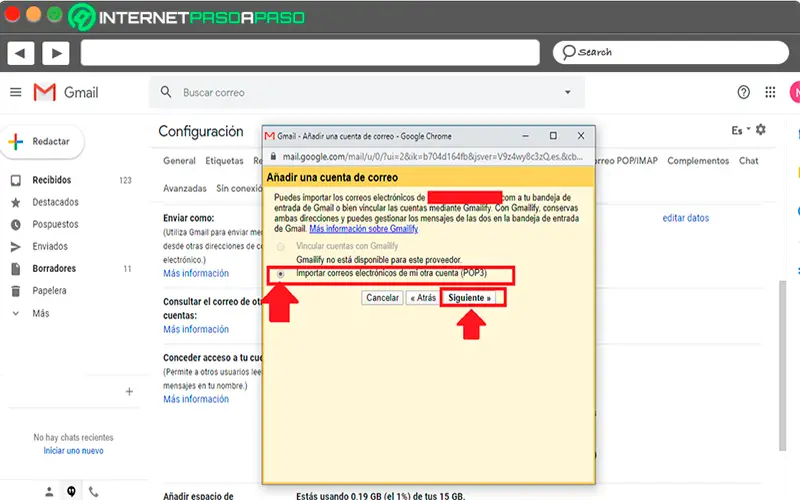Click the user account avatar
This screenshot has height=500, width=800.
point(794,92)
